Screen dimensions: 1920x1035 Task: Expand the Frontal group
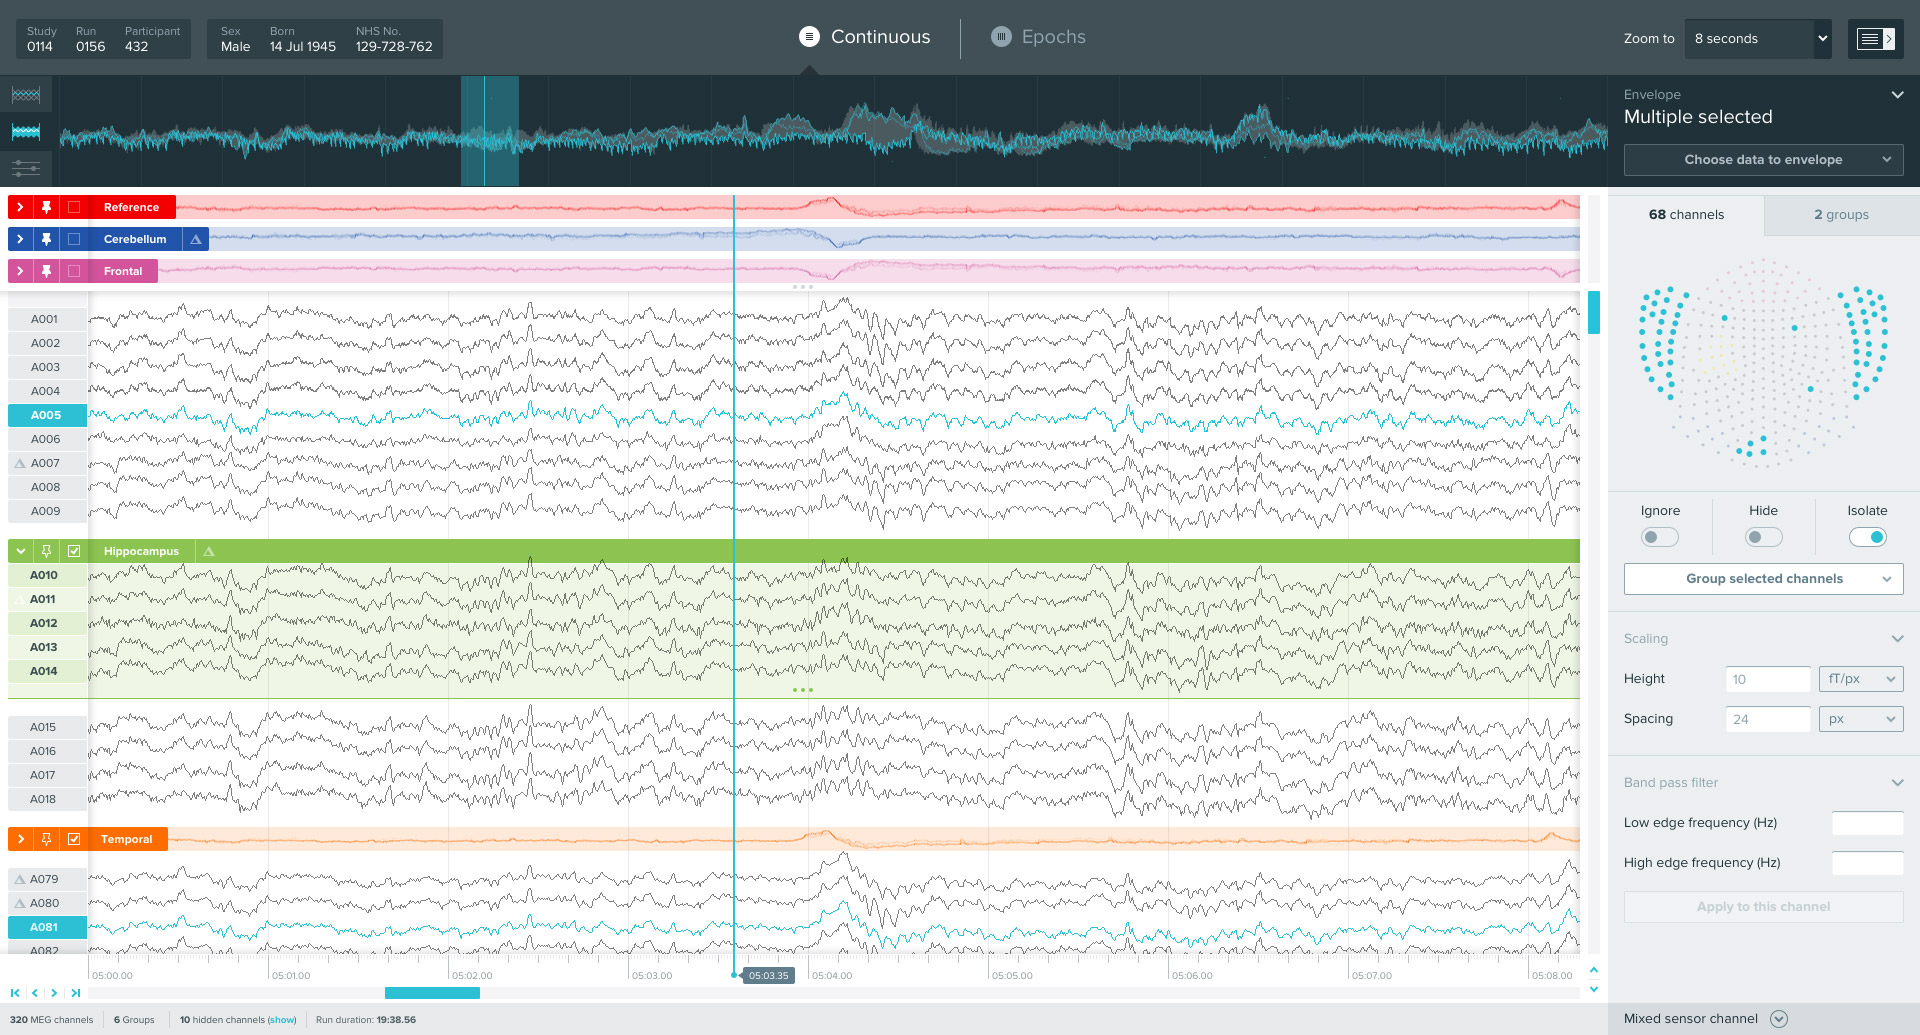tap(20, 271)
